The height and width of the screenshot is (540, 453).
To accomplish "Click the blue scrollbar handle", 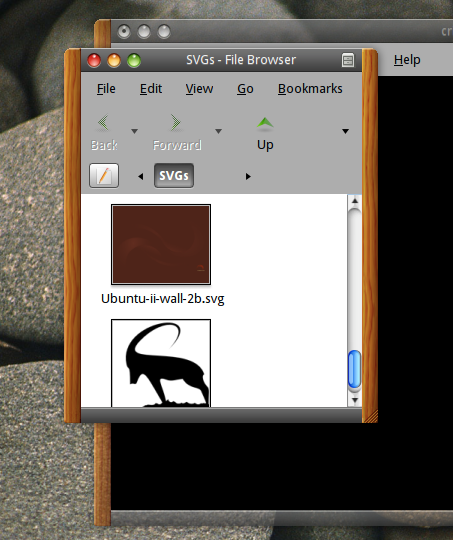I will coord(354,369).
